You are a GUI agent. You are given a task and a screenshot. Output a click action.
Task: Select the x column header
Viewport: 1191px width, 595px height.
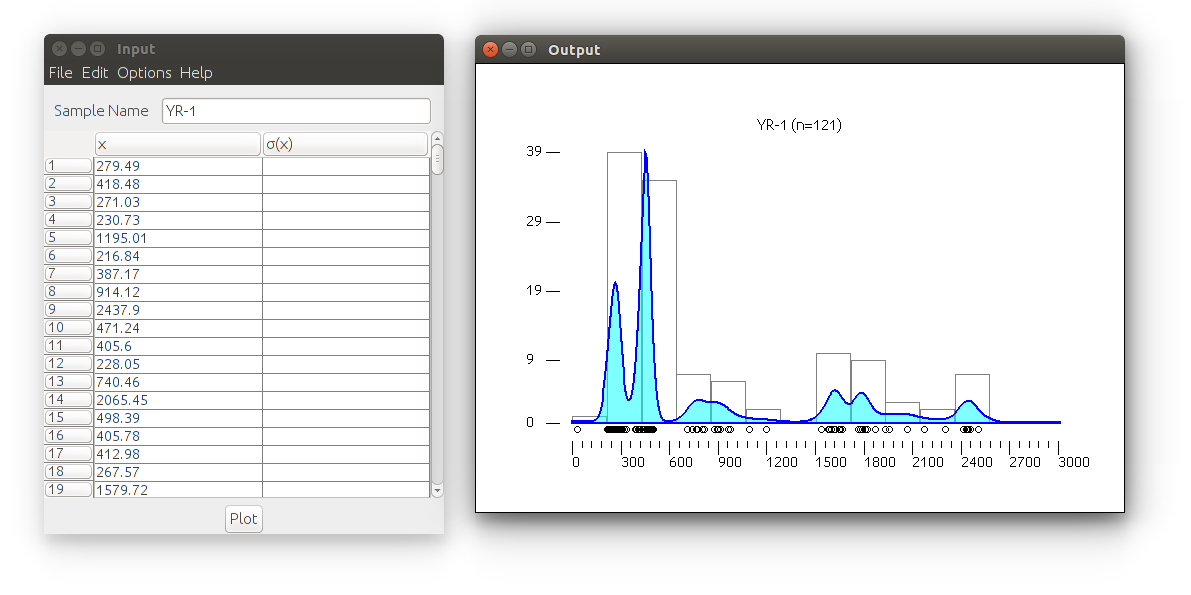[x=177, y=144]
